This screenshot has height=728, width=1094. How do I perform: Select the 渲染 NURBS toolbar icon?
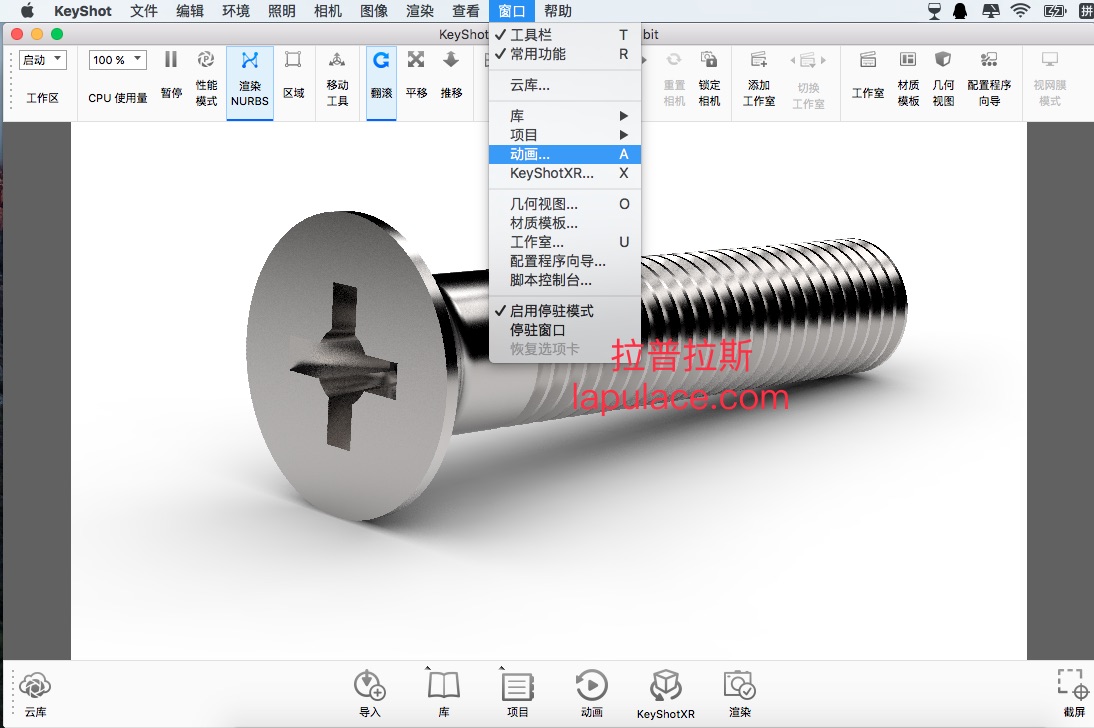click(250, 60)
